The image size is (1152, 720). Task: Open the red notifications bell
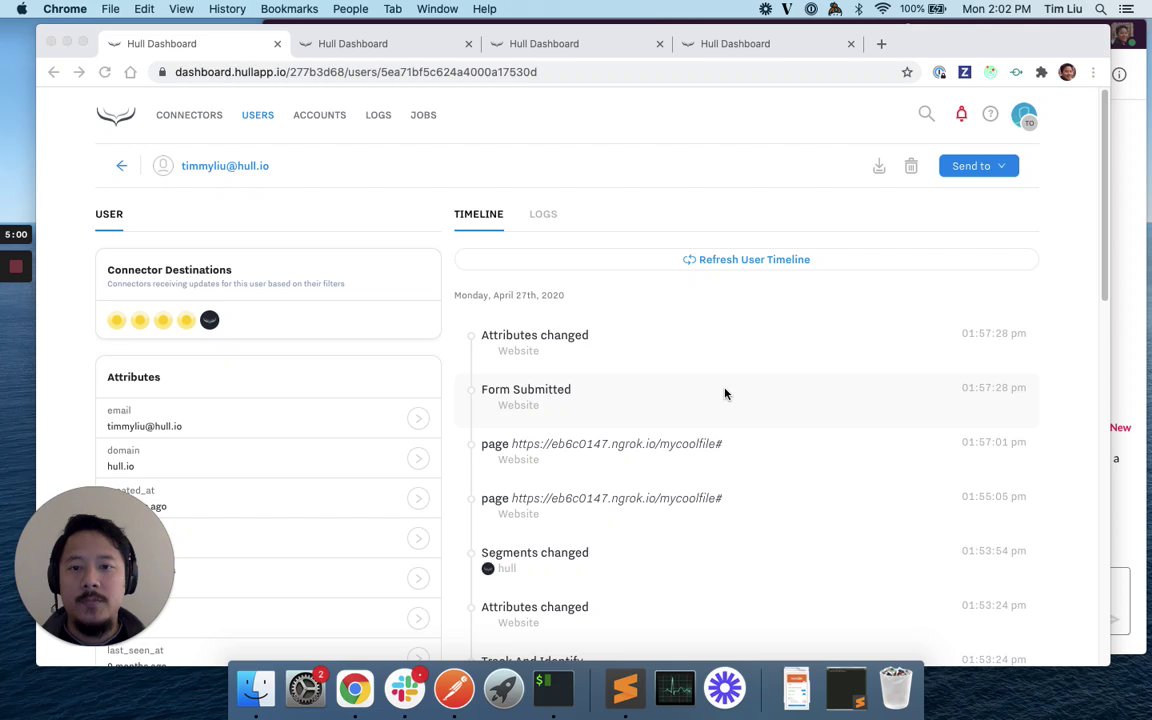961,114
